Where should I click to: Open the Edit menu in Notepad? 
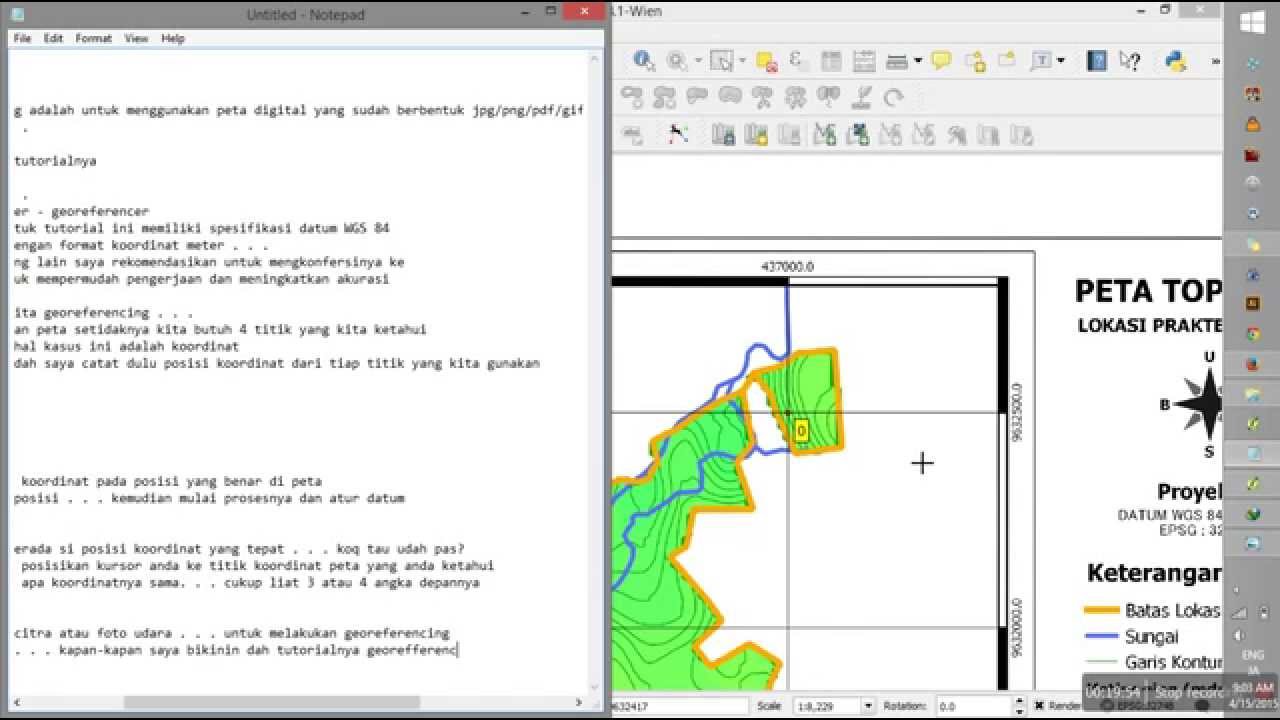53,38
